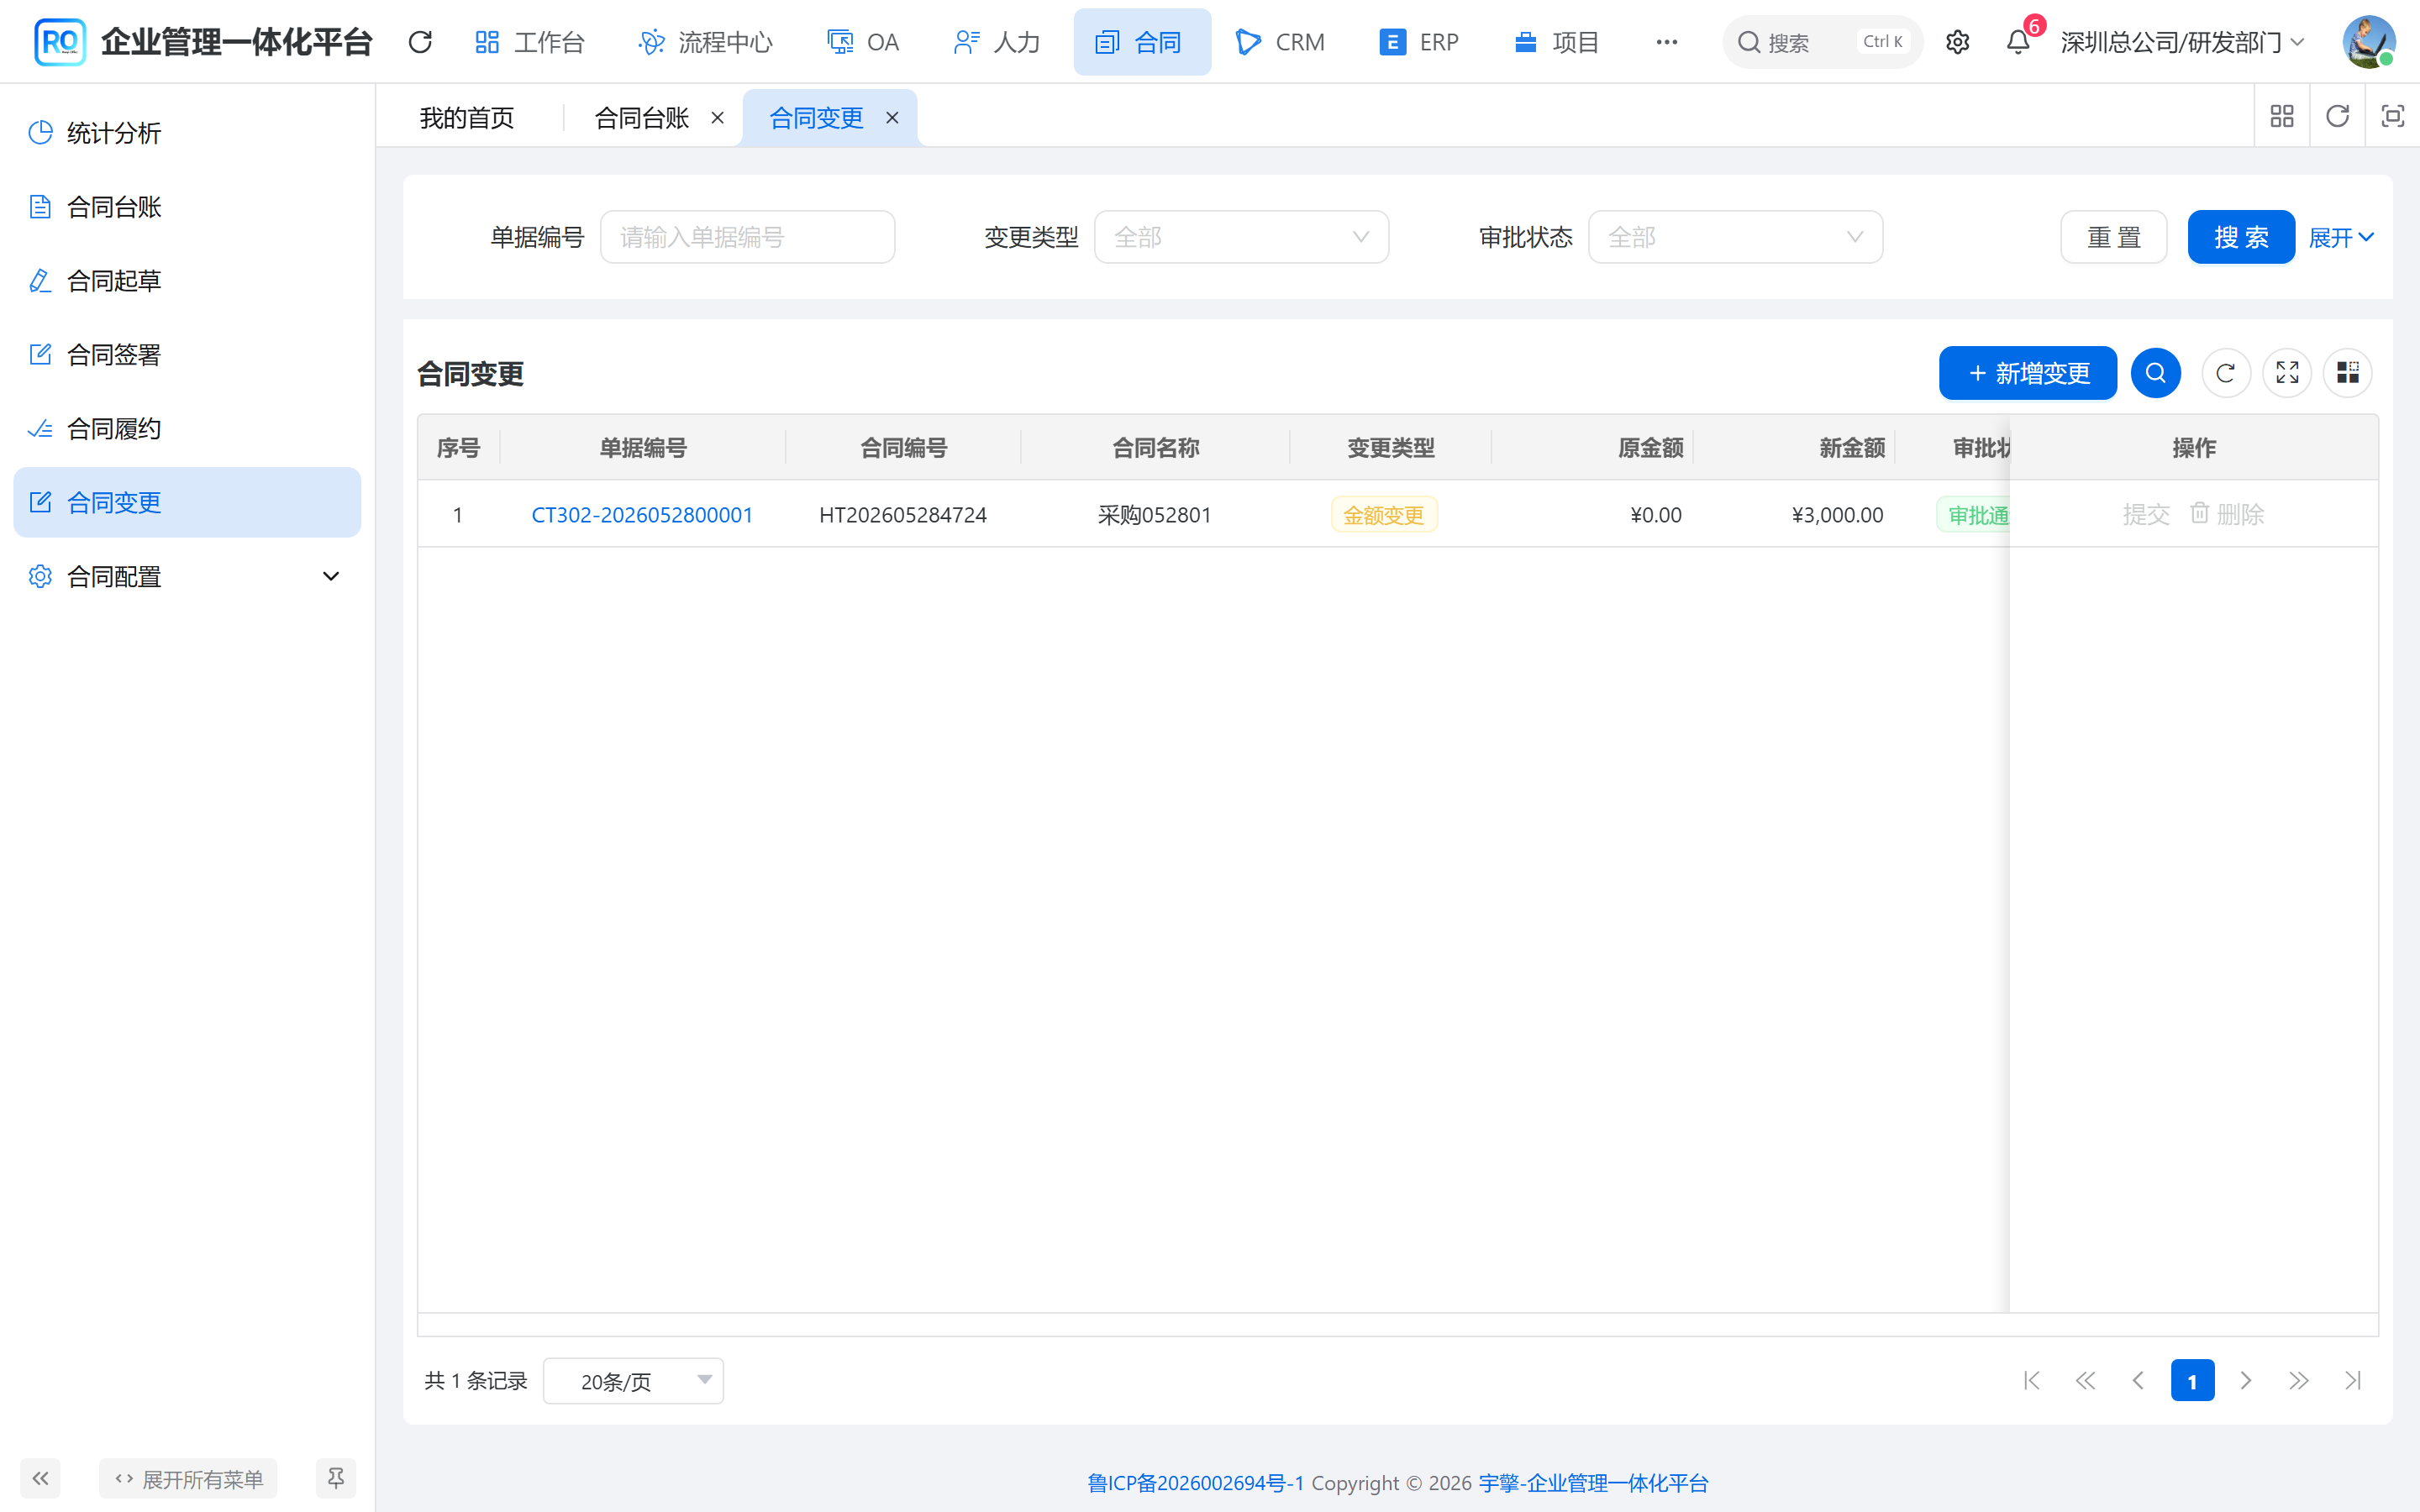Click the 重置 button
The image size is (2420, 1512).
(2114, 237)
